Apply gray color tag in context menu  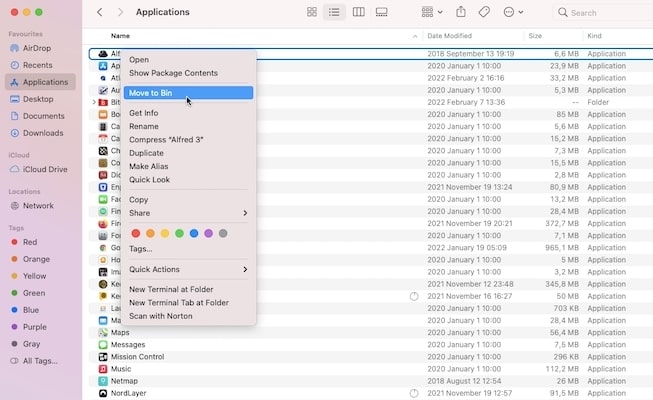[223, 233]
